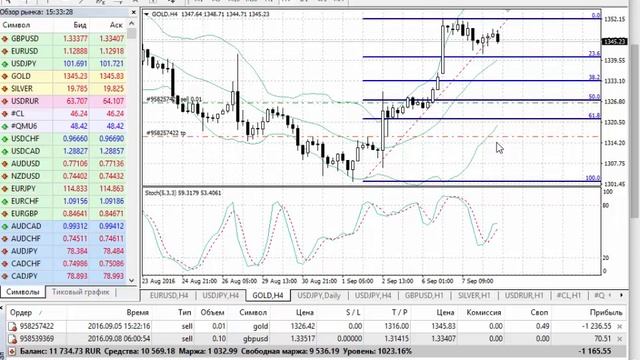Click the Аск column header
Viewport: 640px width, 360px height.
pyautogui.click(x=116, y=25)
